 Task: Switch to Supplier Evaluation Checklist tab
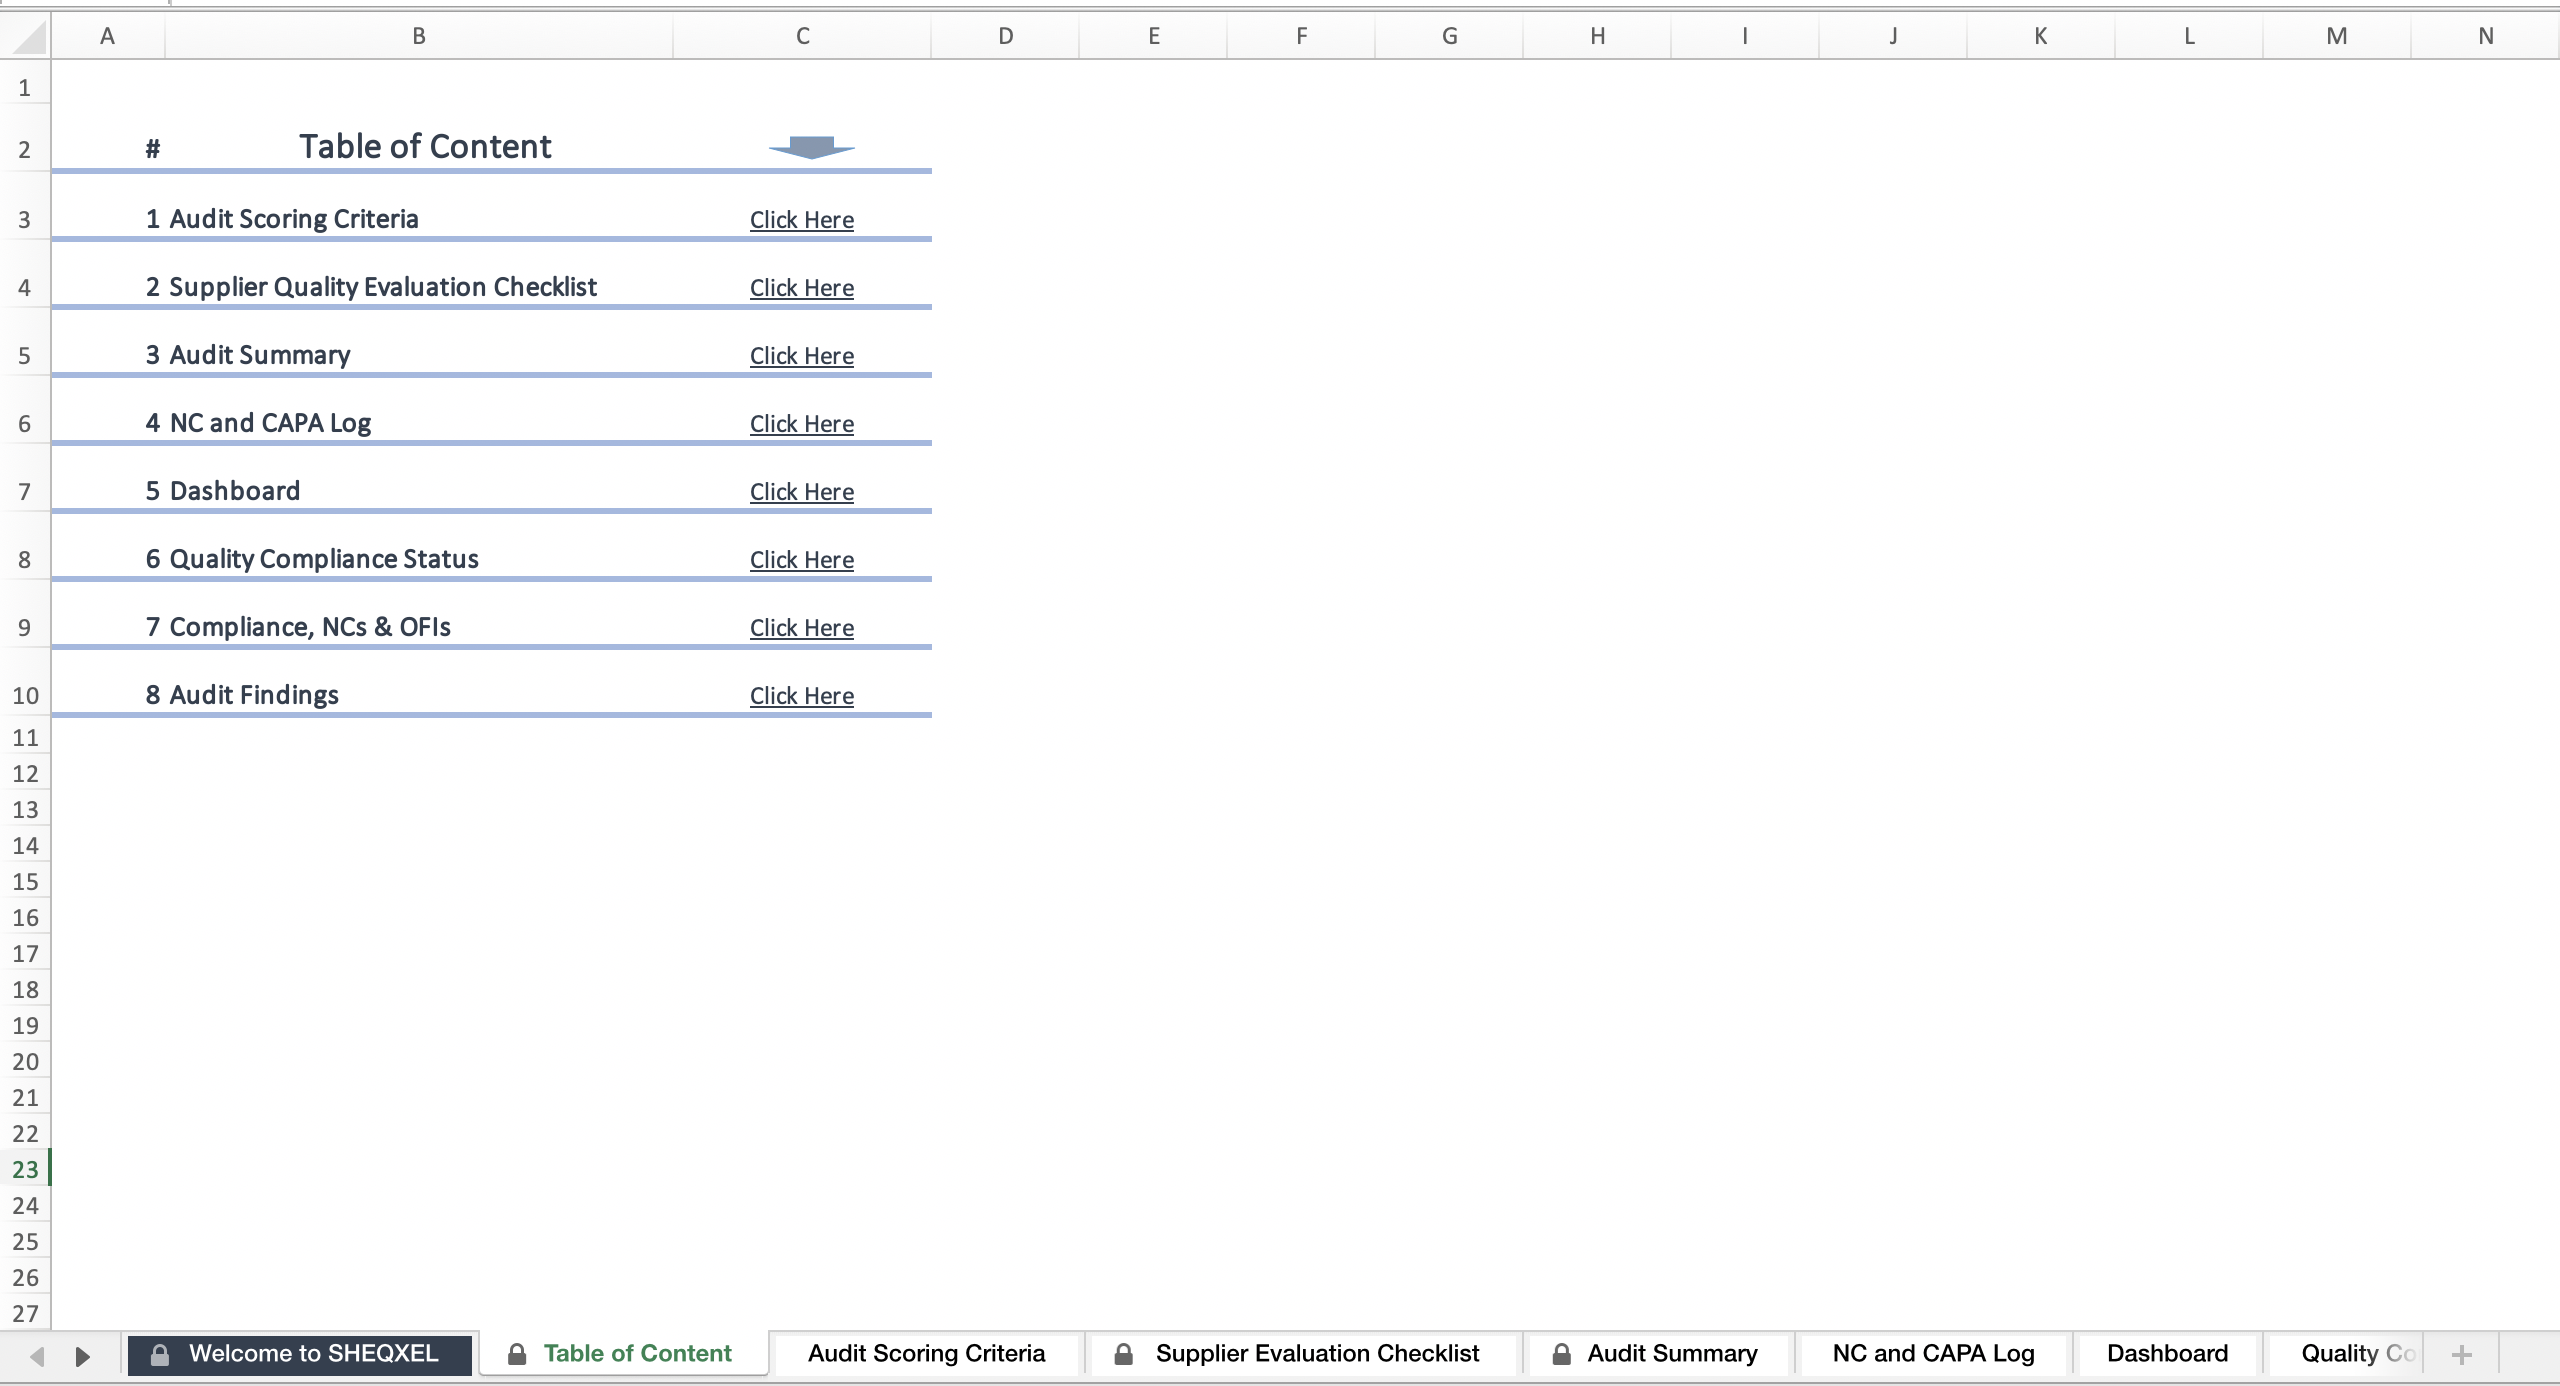coord(1303,1354)
